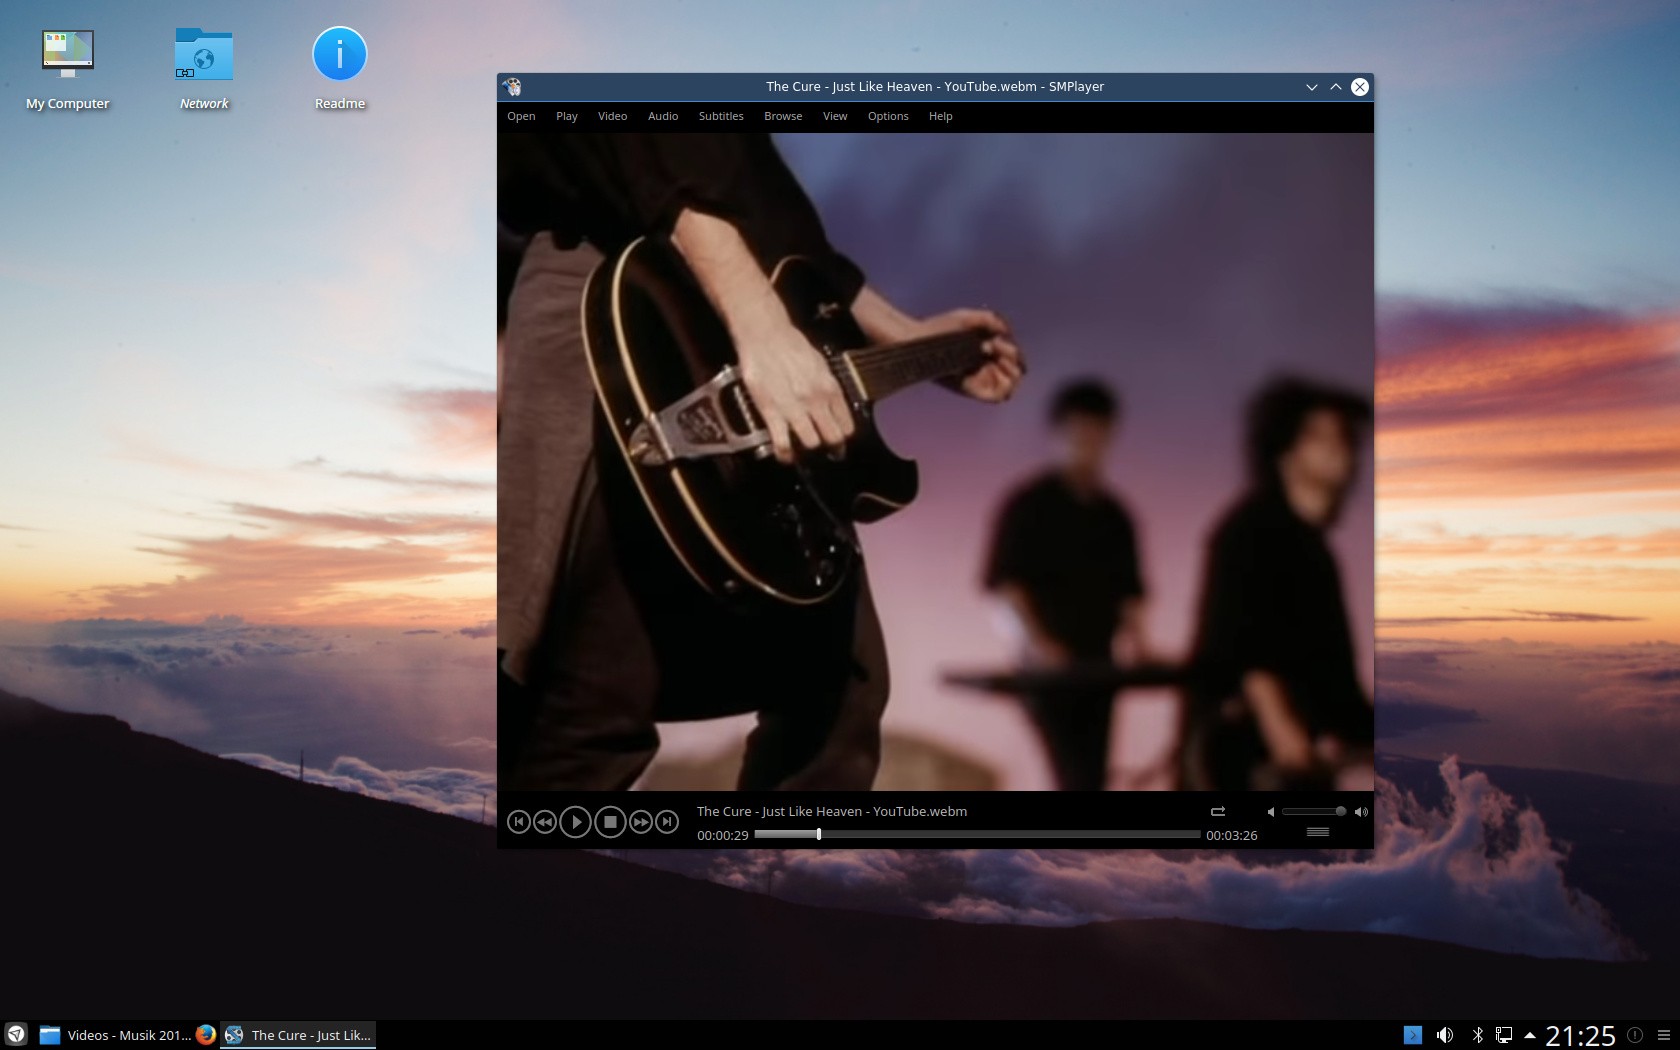Skip to the previous track
This screenshot has height=1050, width=1680.
click(518, 822)
